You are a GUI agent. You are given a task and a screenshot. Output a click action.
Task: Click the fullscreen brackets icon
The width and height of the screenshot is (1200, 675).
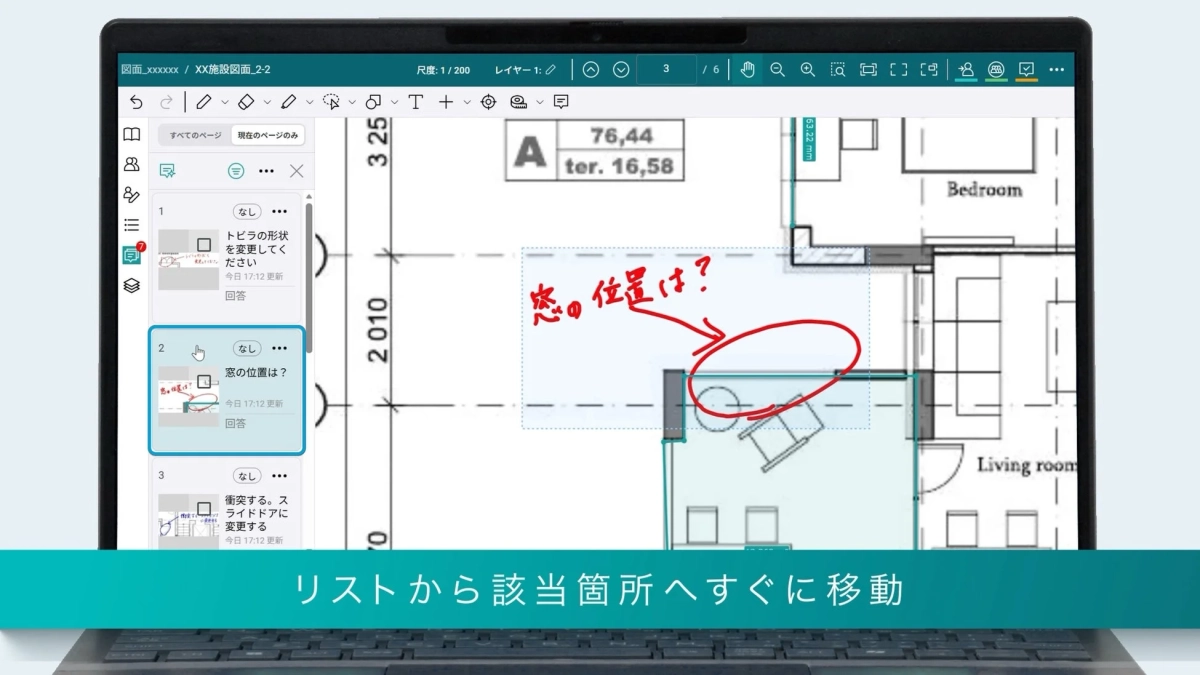[x=899, y=69]
